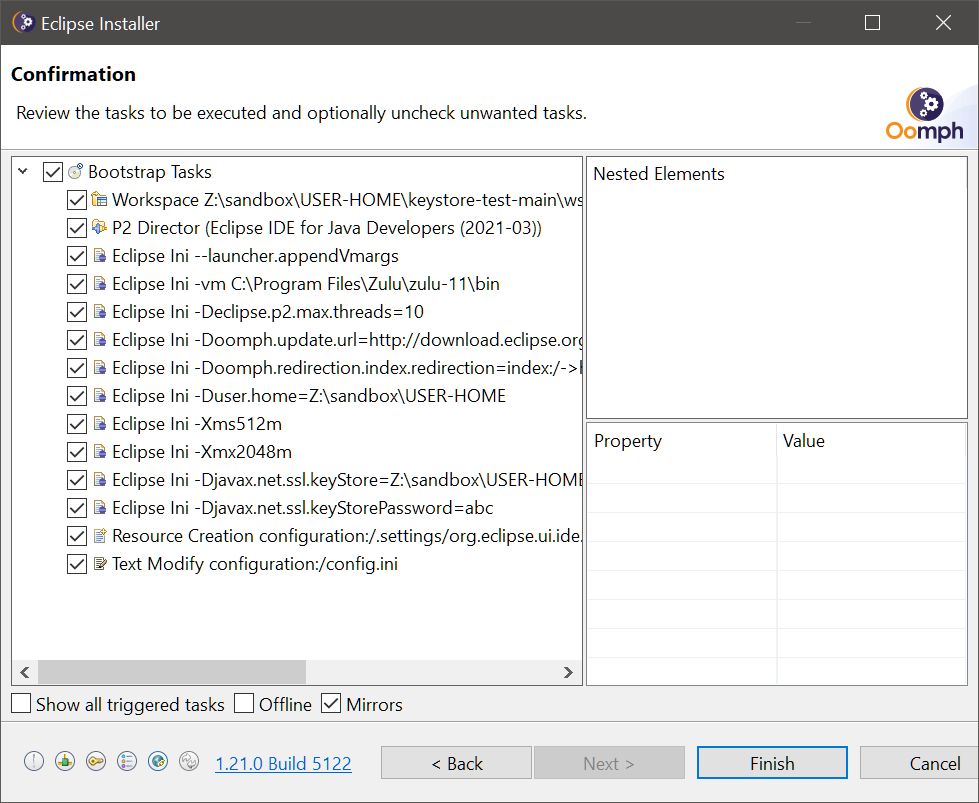Maximize the Eclipse Installer window
The width and height of the screenshot is (979, 803).
click(x=872, y=22)
